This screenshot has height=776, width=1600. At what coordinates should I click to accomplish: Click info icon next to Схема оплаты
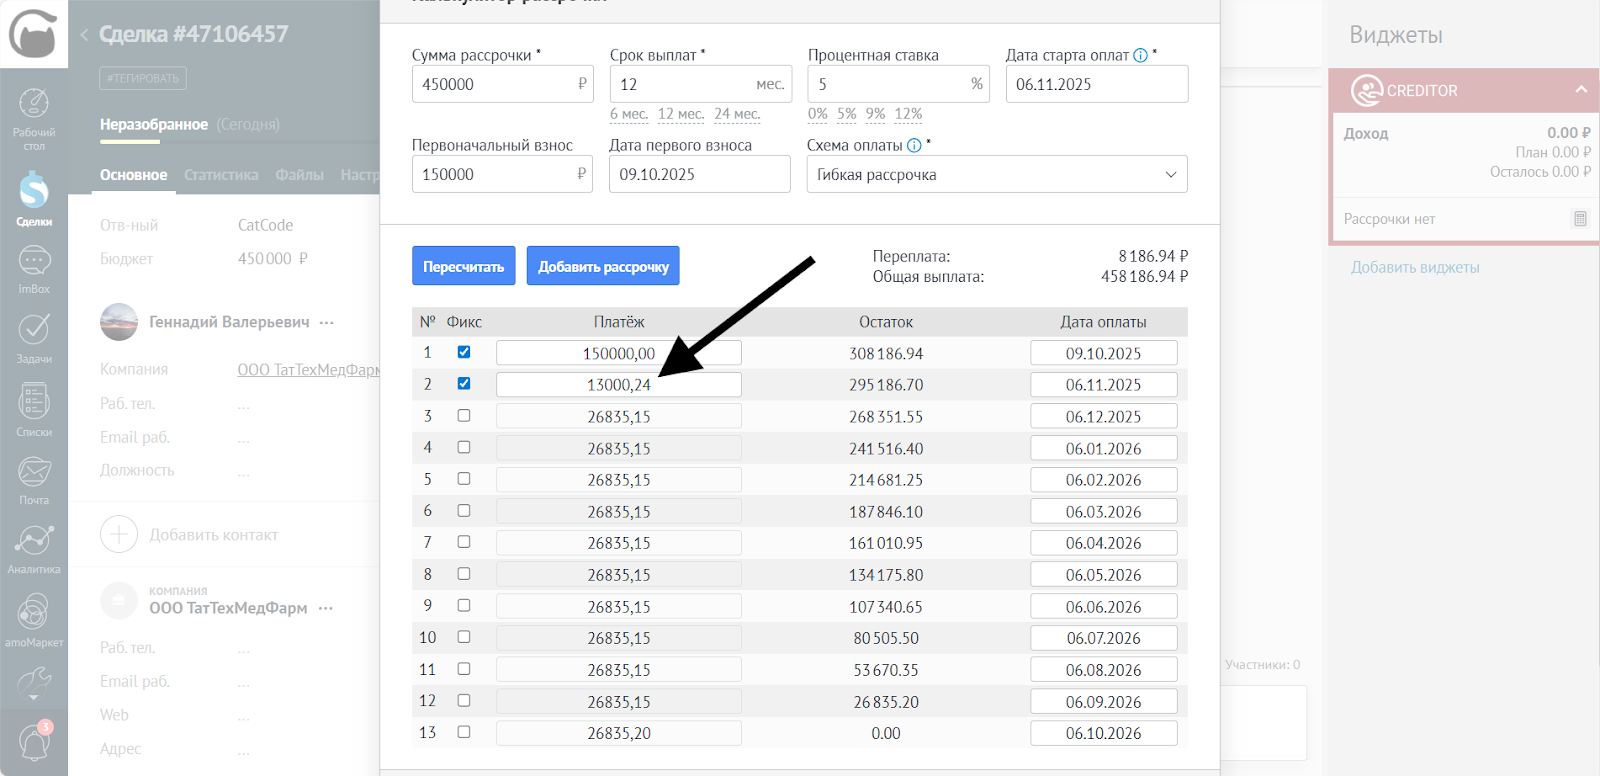pos(914,145)
